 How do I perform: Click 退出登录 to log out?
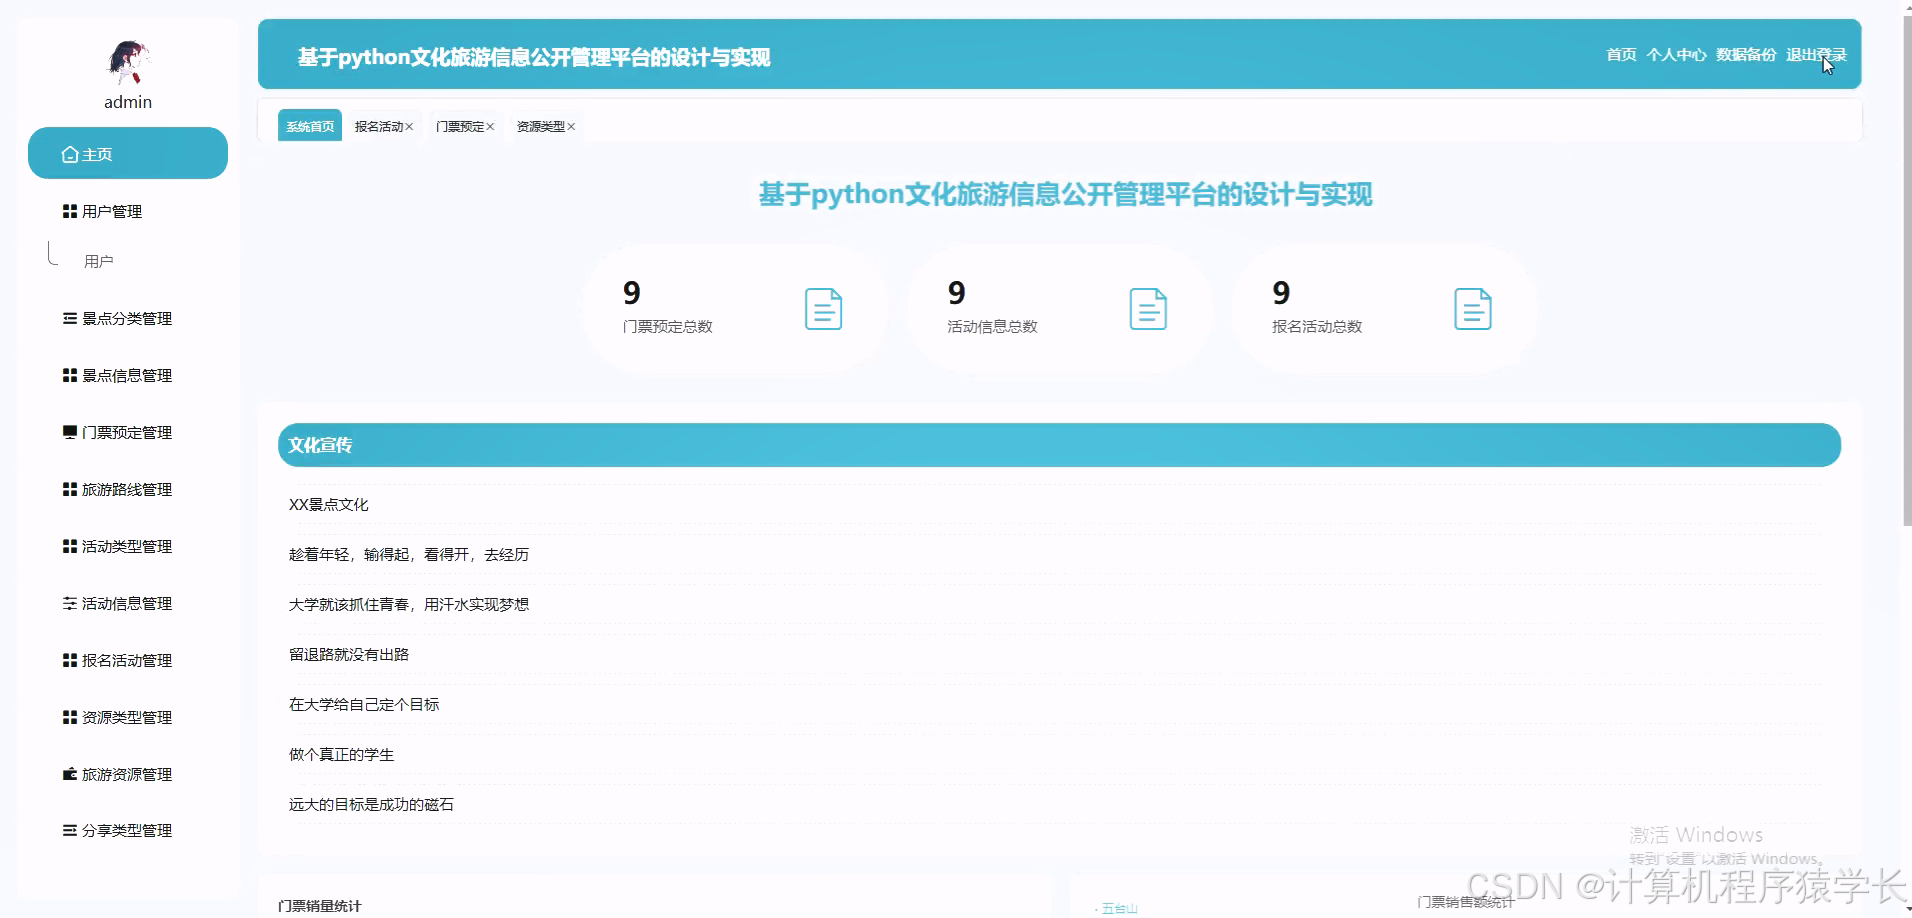(x=1816, y=55)
